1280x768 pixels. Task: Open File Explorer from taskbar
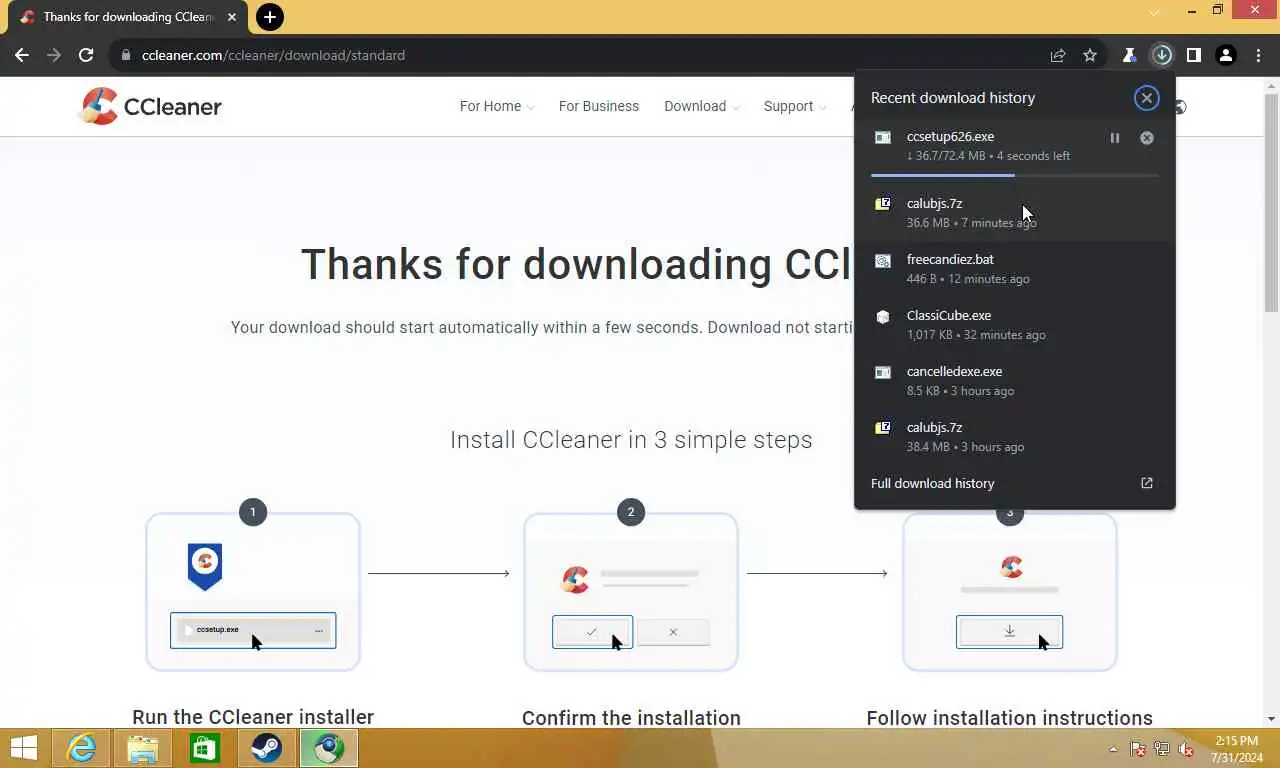[143, 748]
